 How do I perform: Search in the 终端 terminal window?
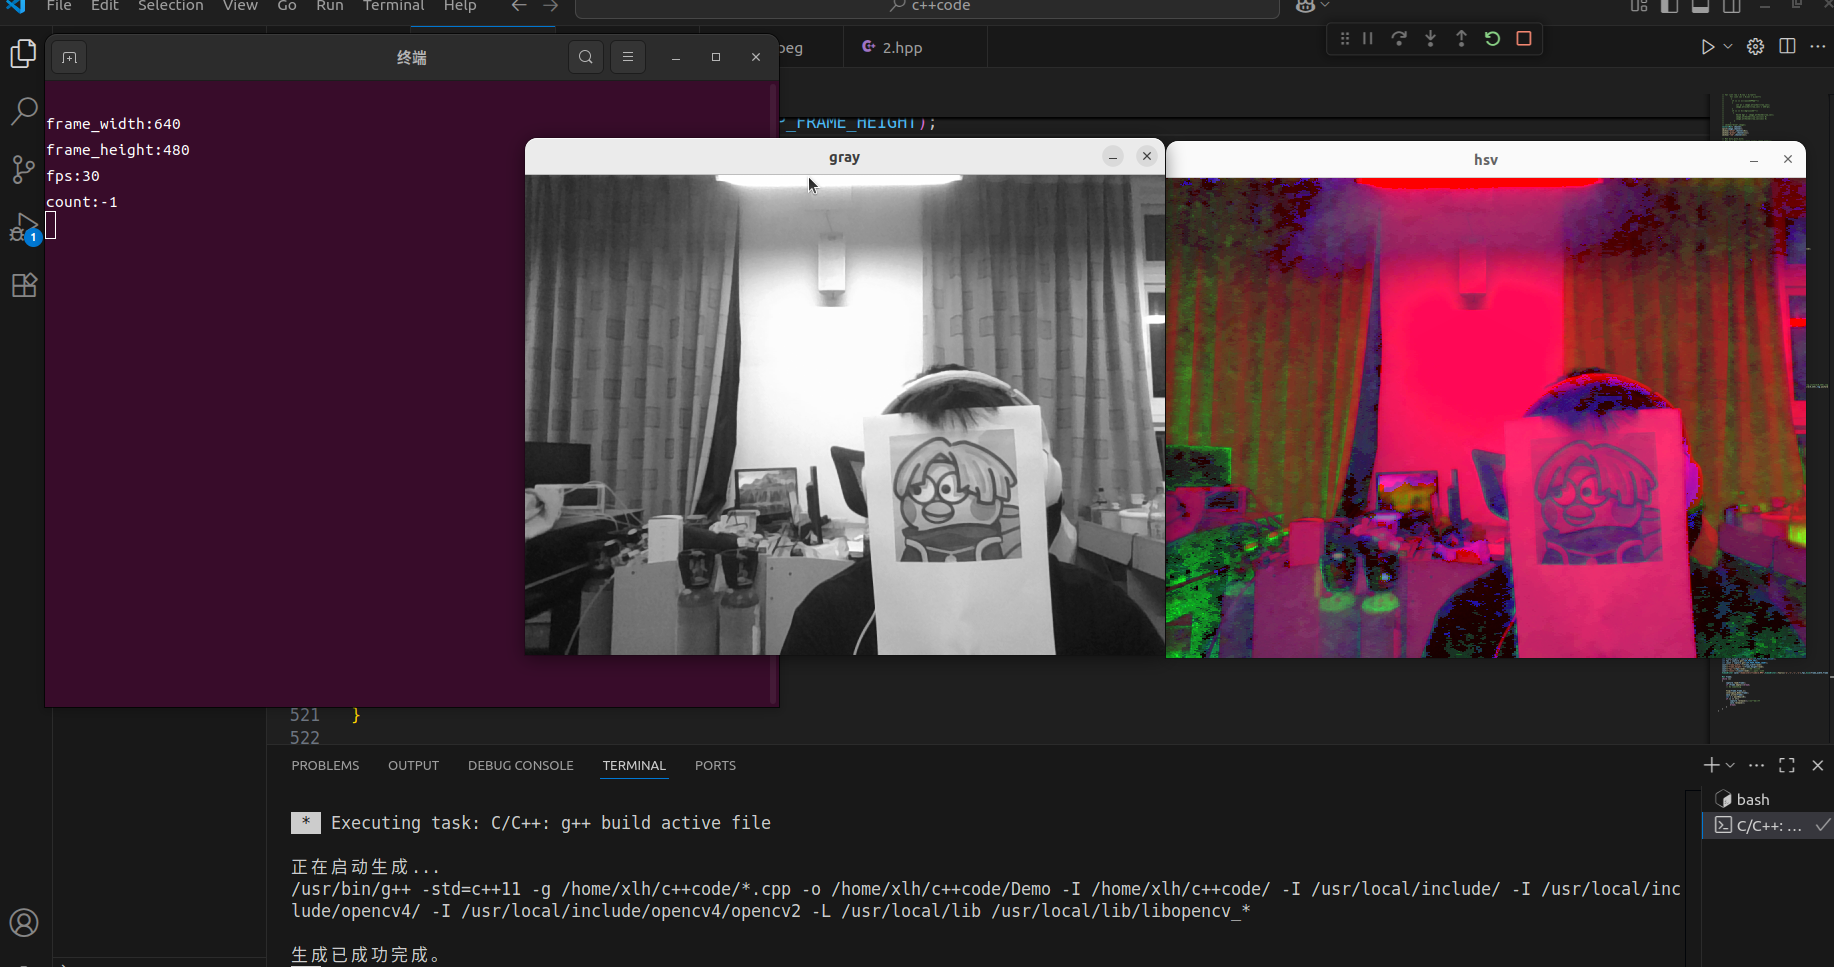point(586,57)
